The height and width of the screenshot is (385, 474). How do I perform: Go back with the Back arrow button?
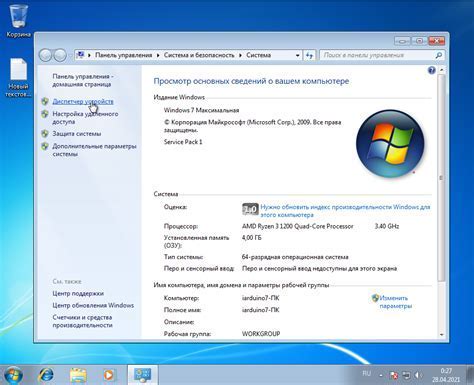[x=45, y=55]
